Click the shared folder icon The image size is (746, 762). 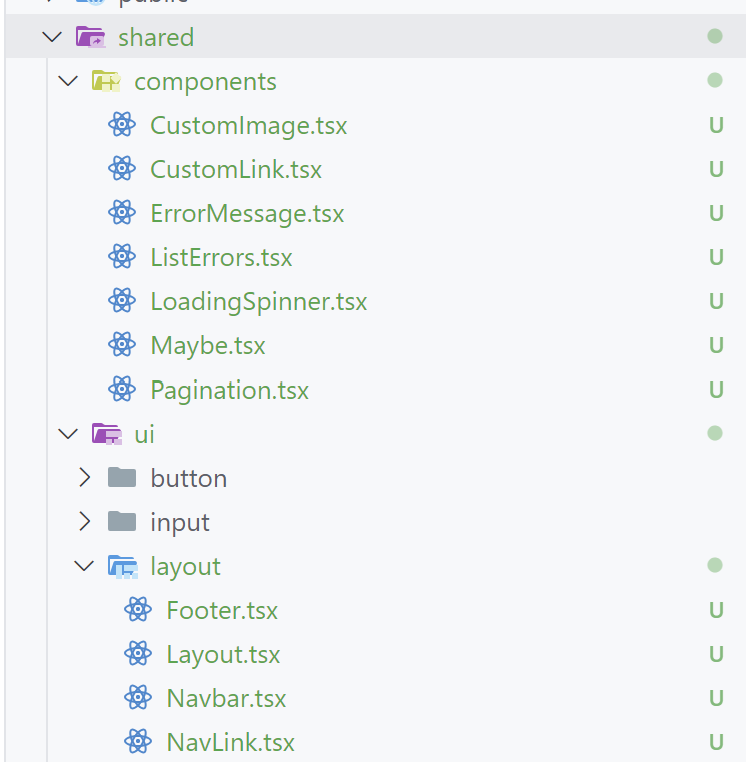[x=90, y=37]
